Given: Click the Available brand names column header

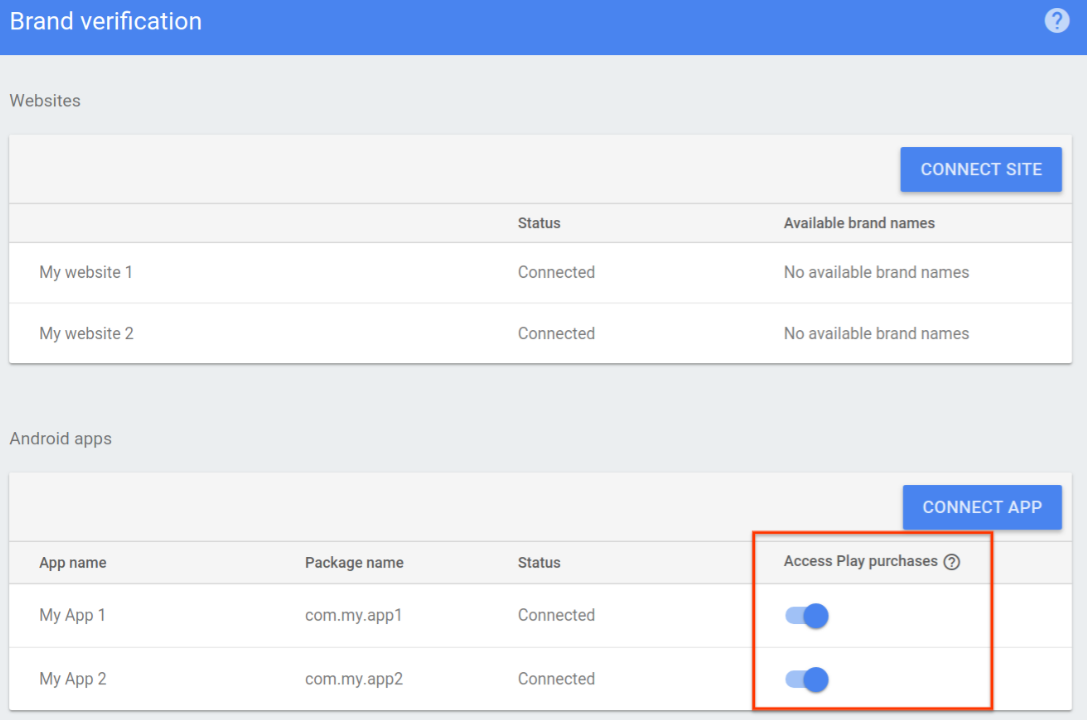Looking at the screenshot, I should 859,223.
